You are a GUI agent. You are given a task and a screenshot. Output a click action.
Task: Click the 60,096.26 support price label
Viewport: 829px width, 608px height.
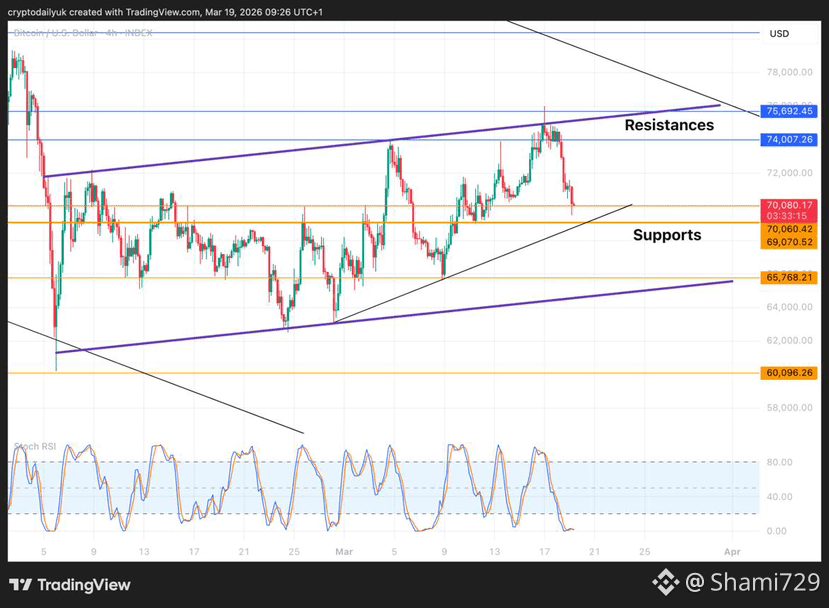click(x=789, y=373)
